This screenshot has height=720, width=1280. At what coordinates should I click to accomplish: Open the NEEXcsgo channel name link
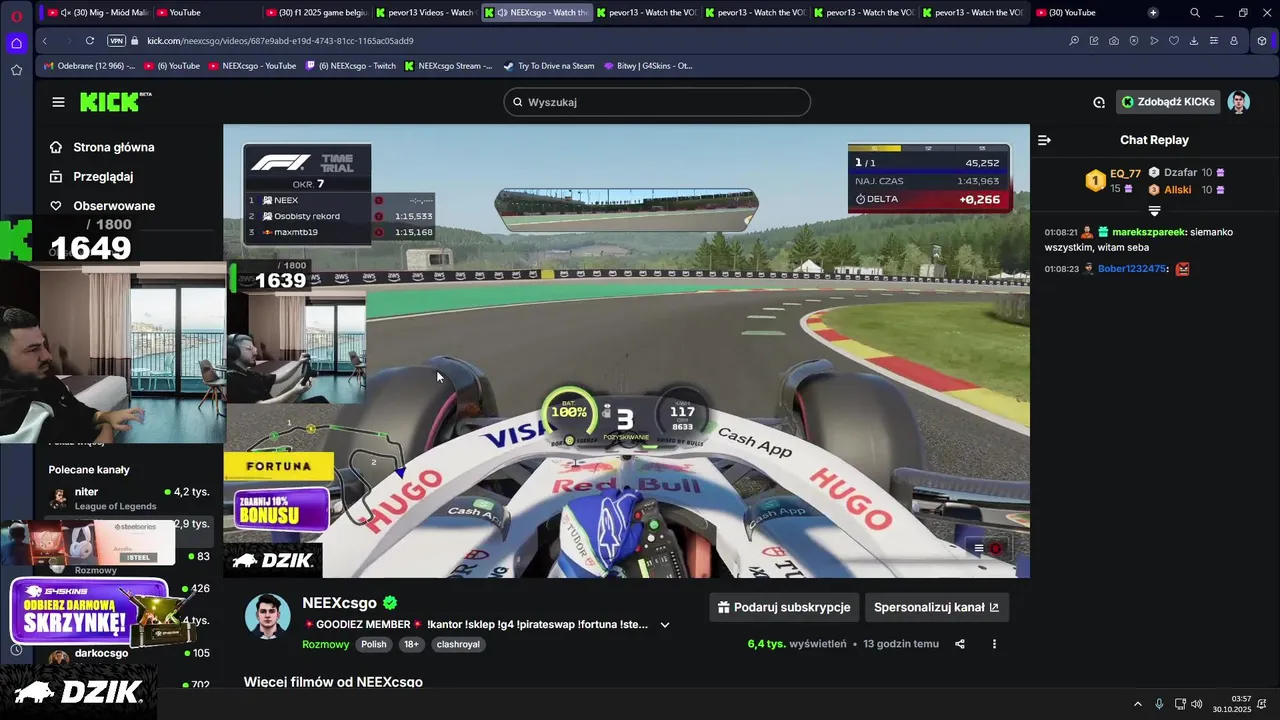point(339,603)
